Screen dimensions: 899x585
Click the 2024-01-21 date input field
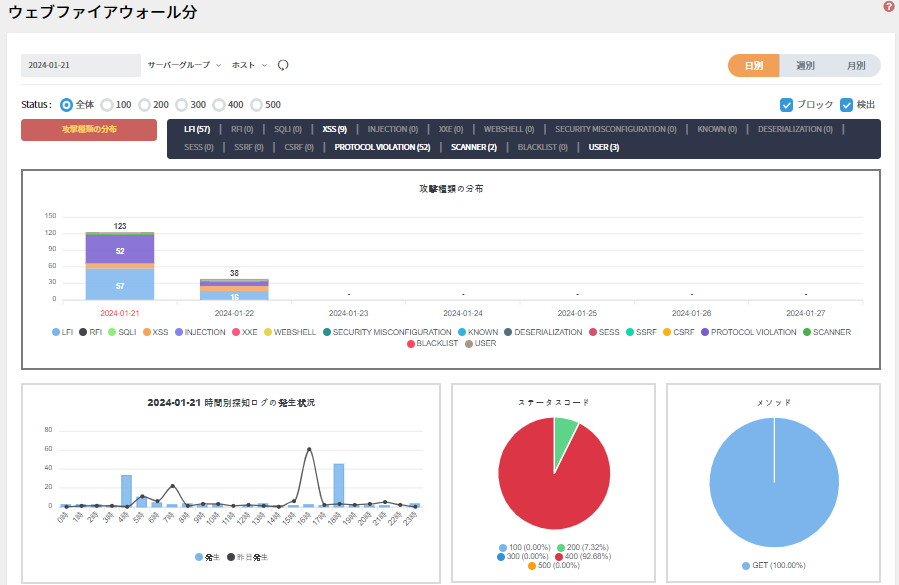[80, 65]
